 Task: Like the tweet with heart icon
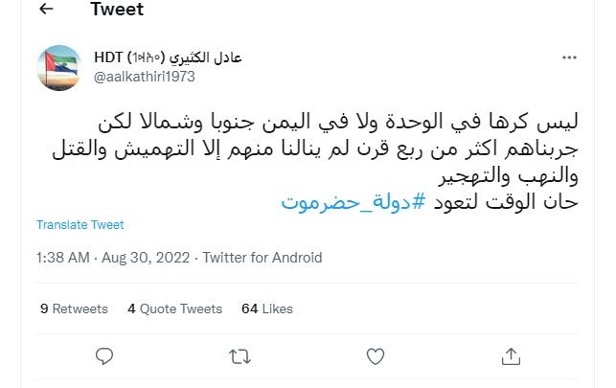(375, 357)
